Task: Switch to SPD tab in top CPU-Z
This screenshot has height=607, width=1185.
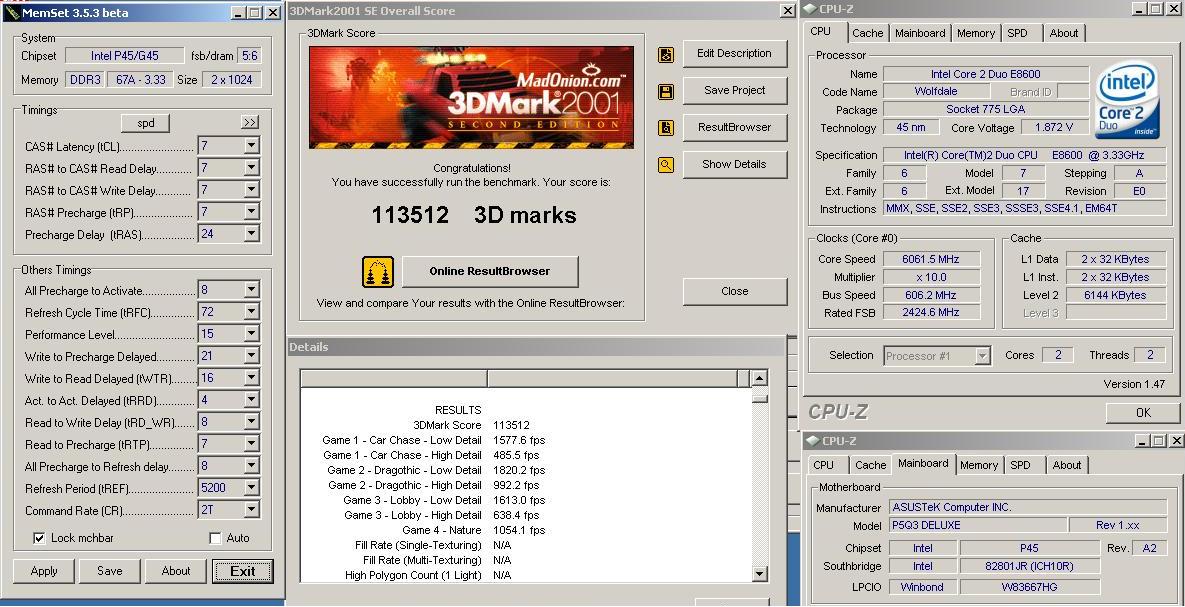Action: click(x=1018, y=33)
